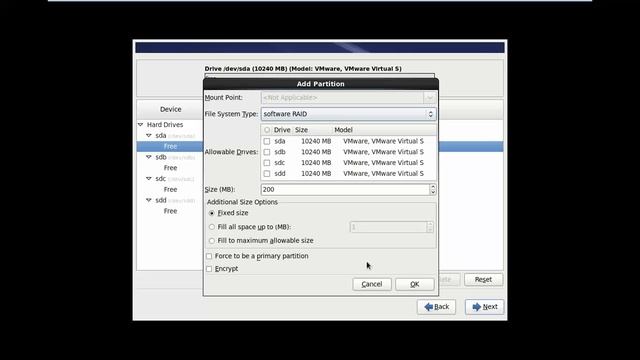This screenshot has width=640, height=360.
Task: Collapse the sda drive node
Action: point(149,136)
